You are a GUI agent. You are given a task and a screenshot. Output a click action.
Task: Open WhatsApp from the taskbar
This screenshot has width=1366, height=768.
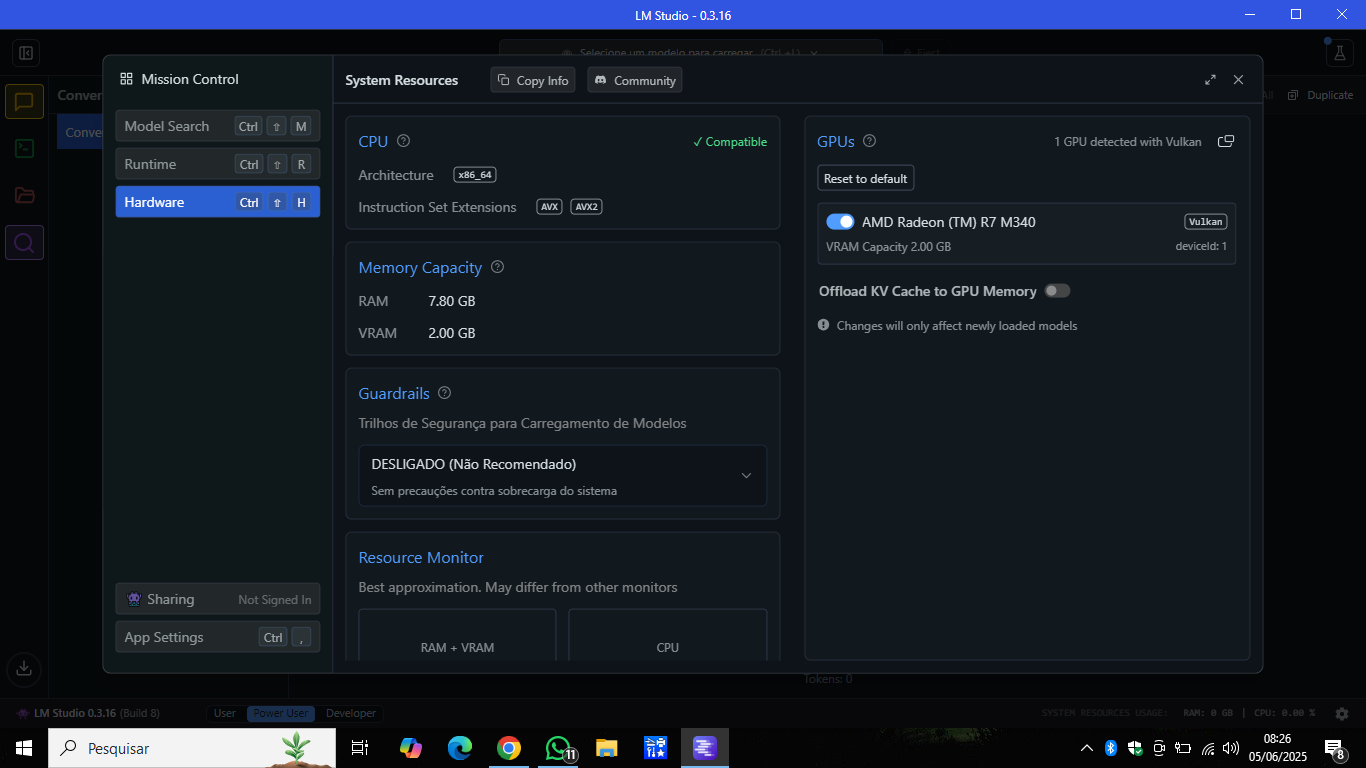point(558,748)
